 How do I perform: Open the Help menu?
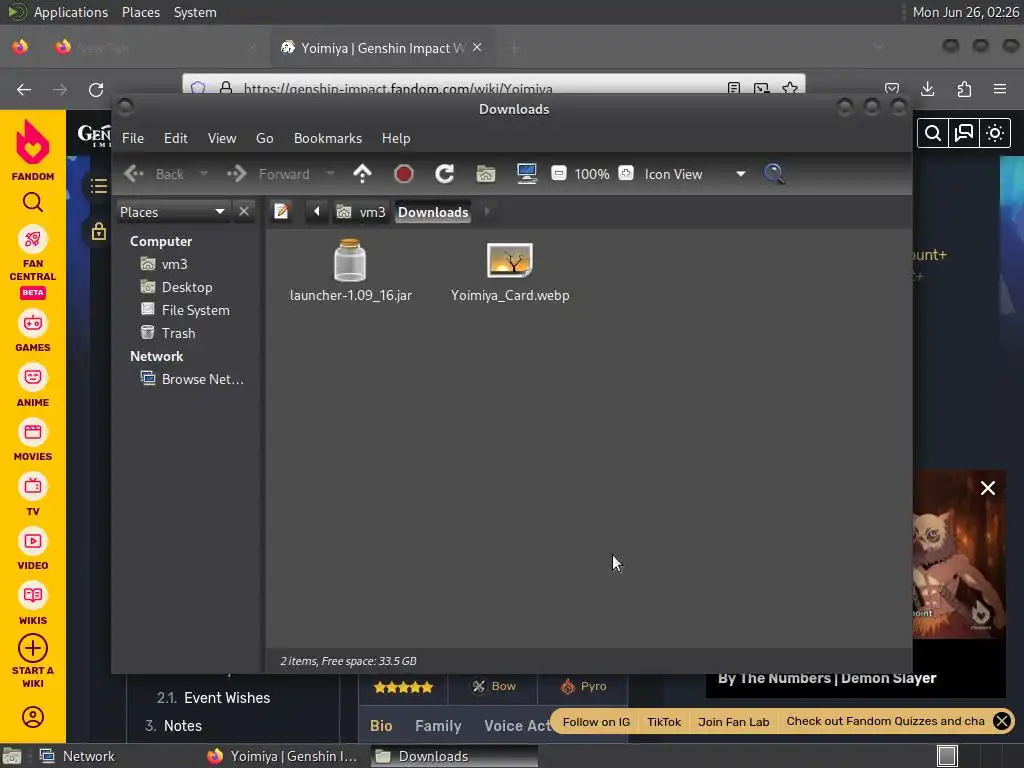396,138
